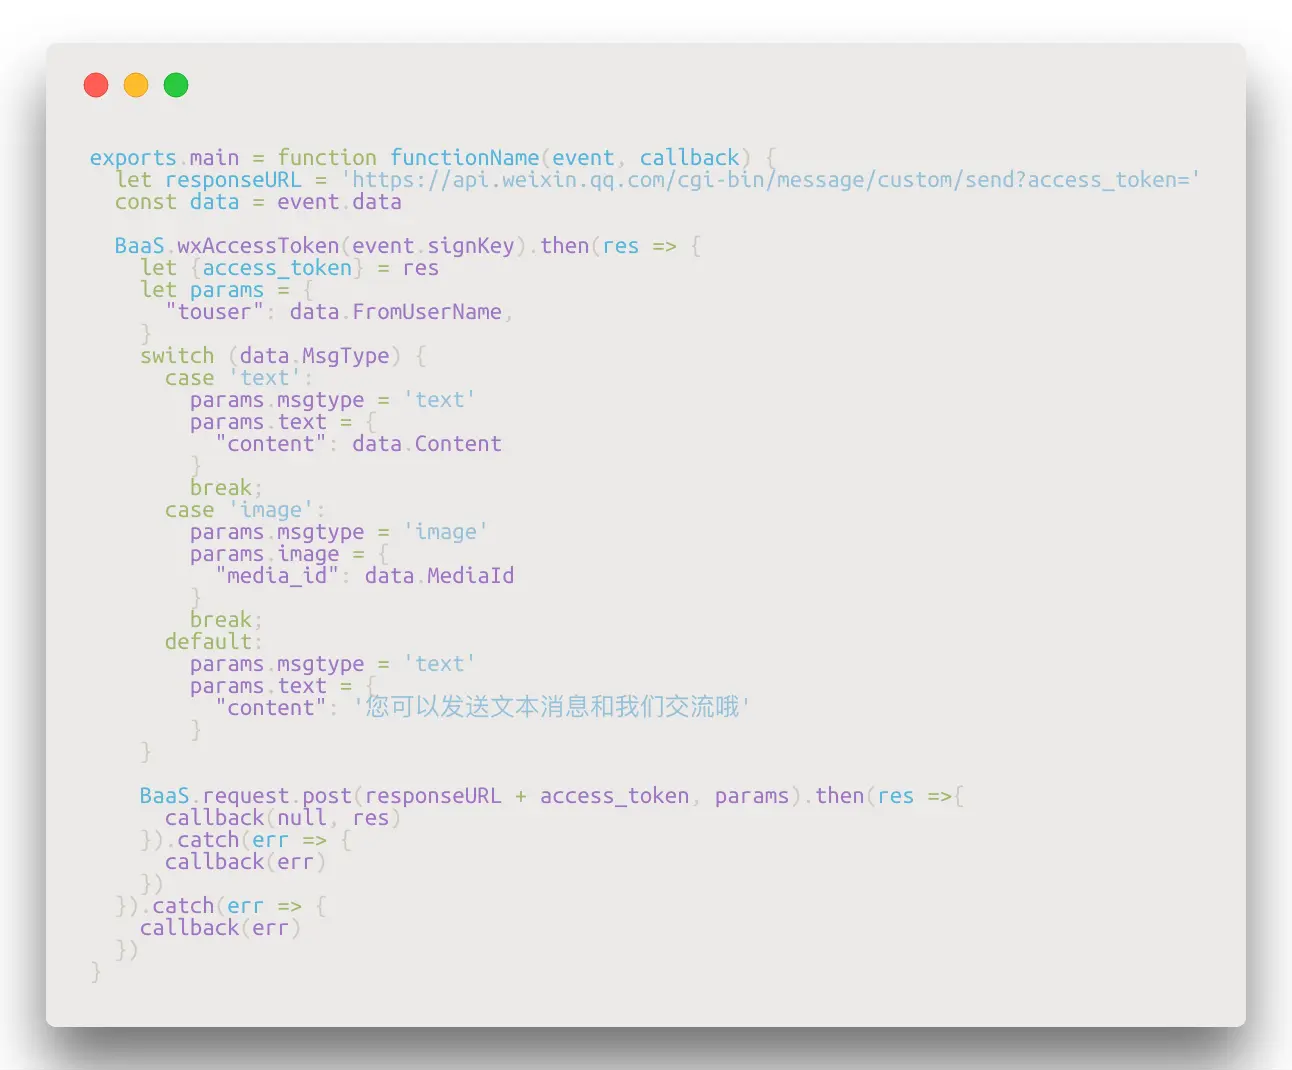Click "BaaS" before request.post
The image size is (1292, 1070).
165,796
